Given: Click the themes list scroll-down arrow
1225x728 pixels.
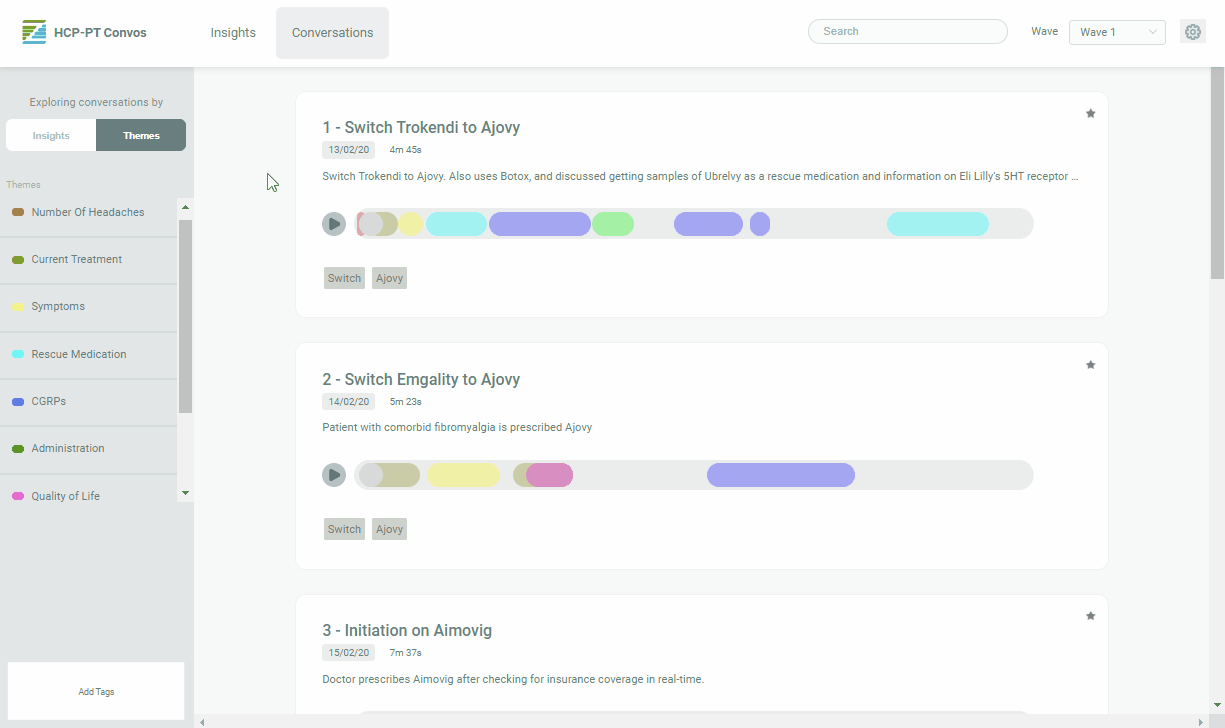Looking at the screenshot, I should (x=185, y=493).
